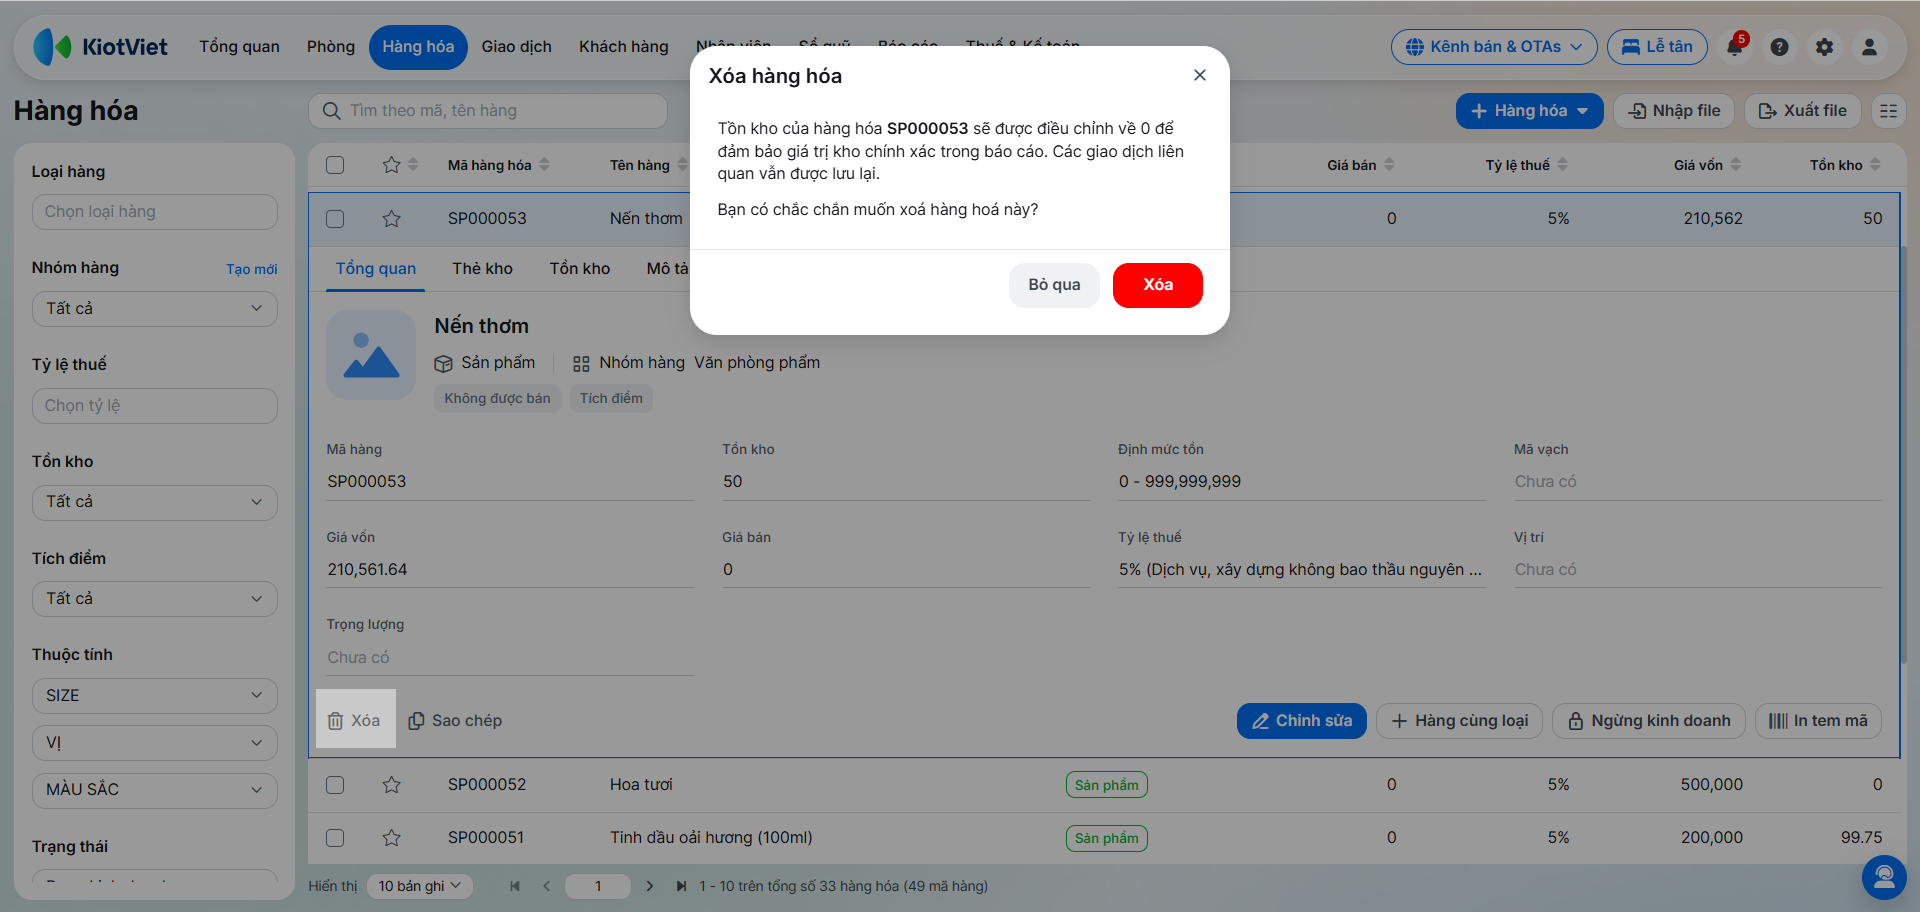Go to first page of results
This screenshot has height=912, width=1920.
(x=515, y=886)
